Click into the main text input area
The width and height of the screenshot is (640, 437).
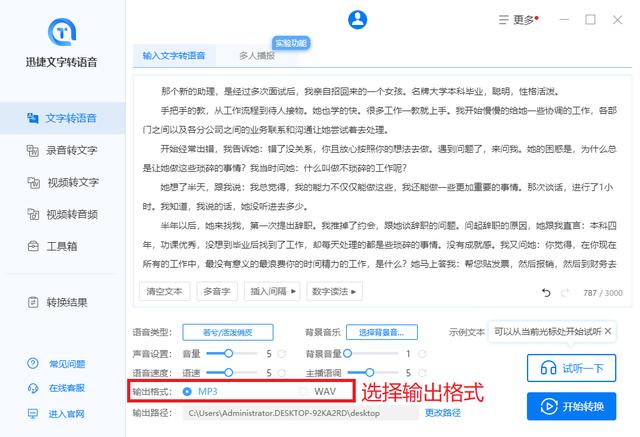pos(380,177)
